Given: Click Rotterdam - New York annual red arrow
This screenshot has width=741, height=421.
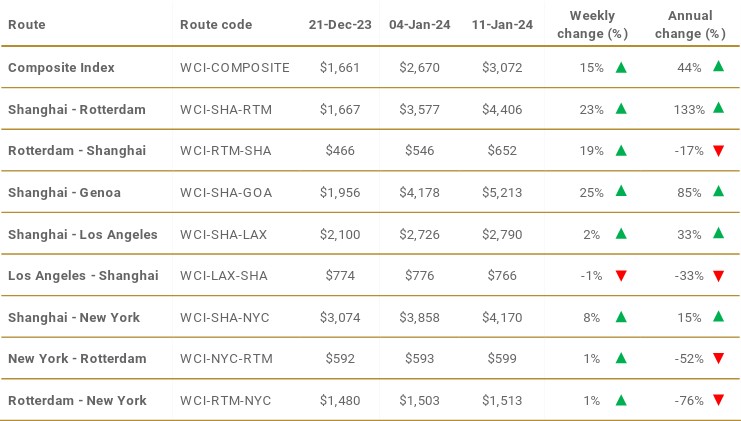Looking at the screenshot, I should [718, 401].
